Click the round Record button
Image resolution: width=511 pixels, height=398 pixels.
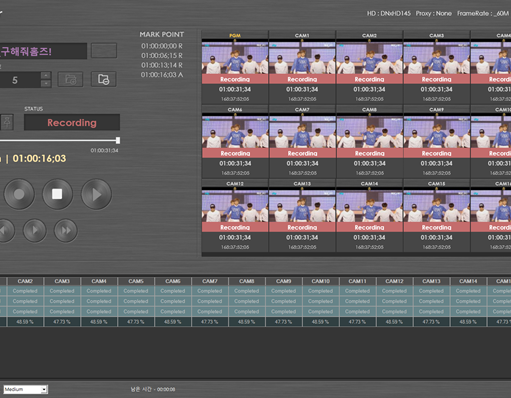coord(19,194)
